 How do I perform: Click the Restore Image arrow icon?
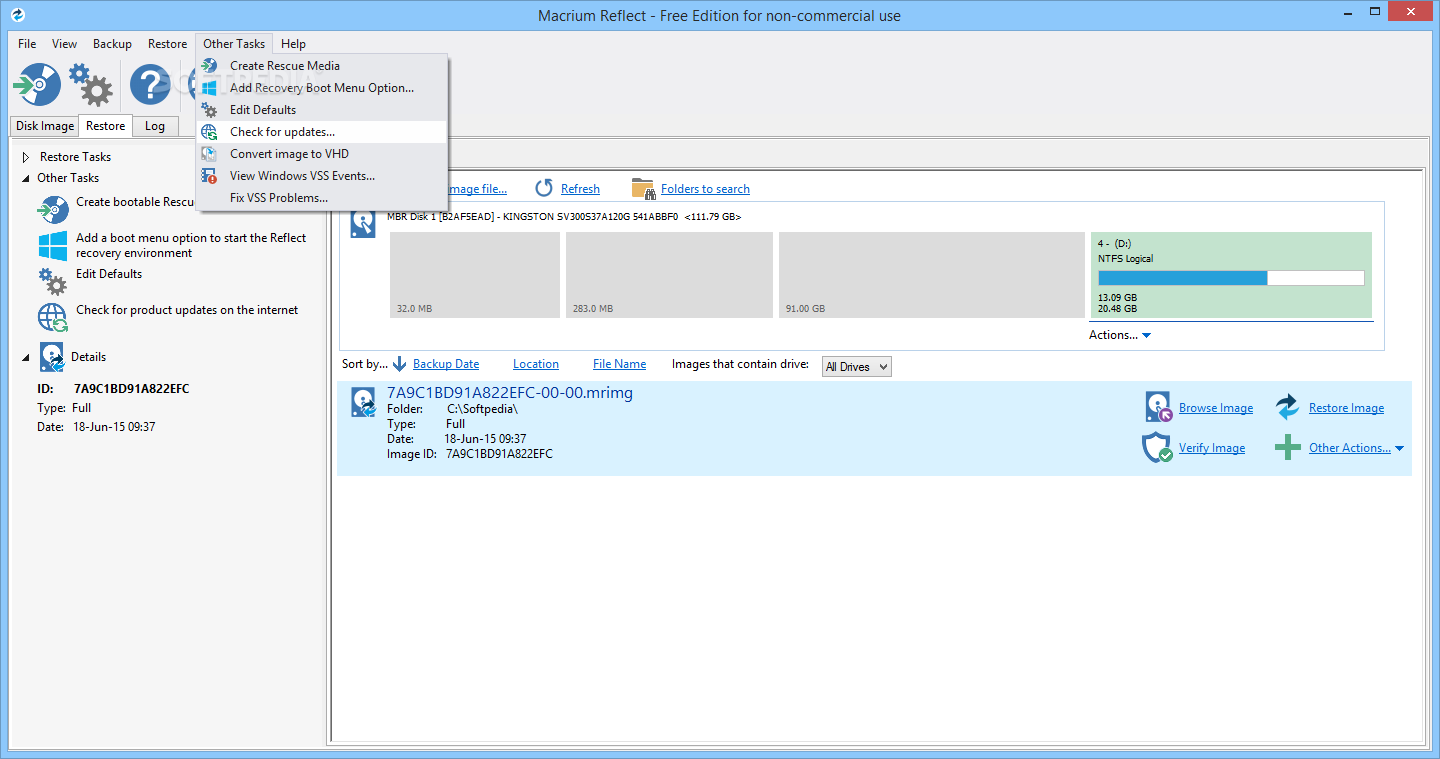[x=1288, y=407]
